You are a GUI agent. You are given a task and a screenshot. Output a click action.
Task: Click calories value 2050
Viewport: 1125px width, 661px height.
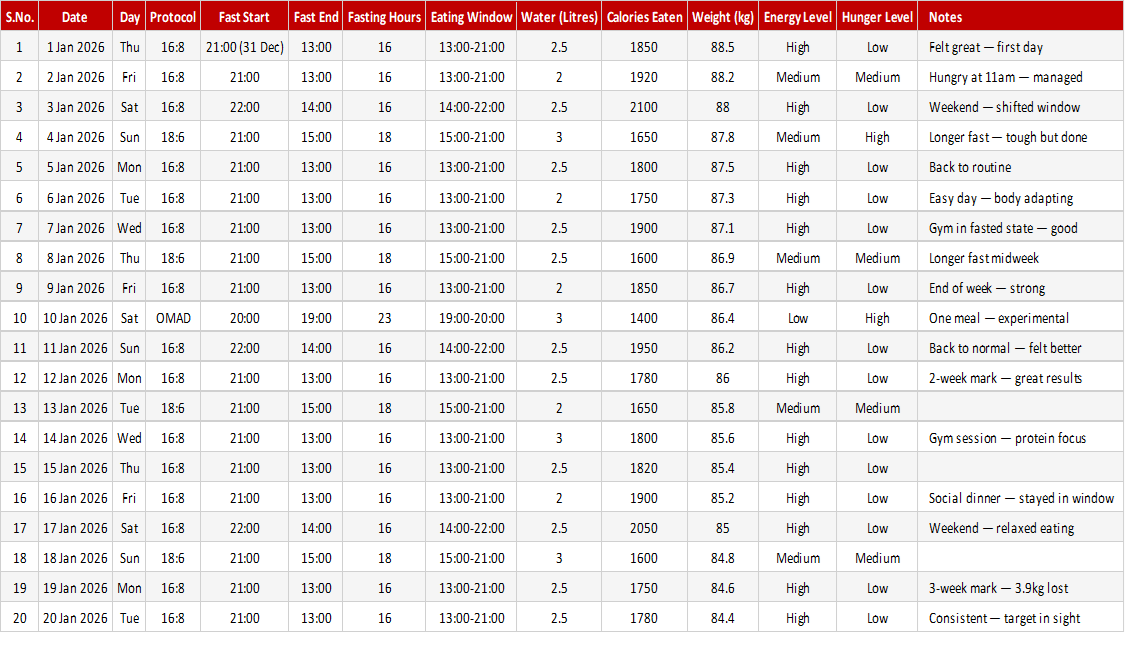tap(644, 529)
